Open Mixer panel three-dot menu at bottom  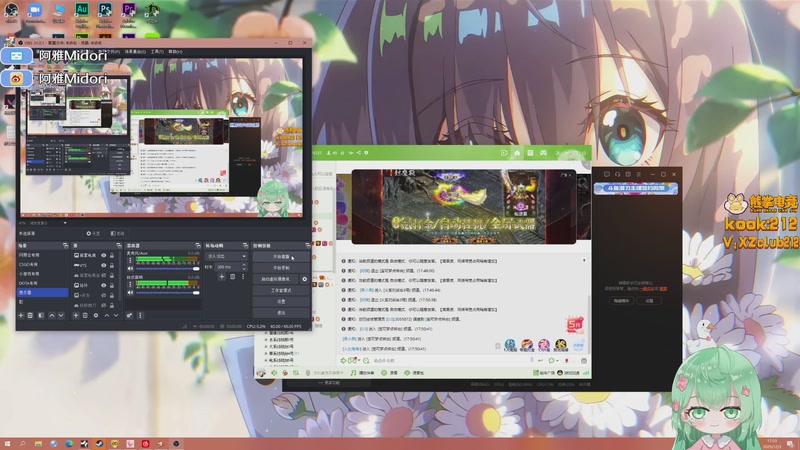tap(140, 316)
